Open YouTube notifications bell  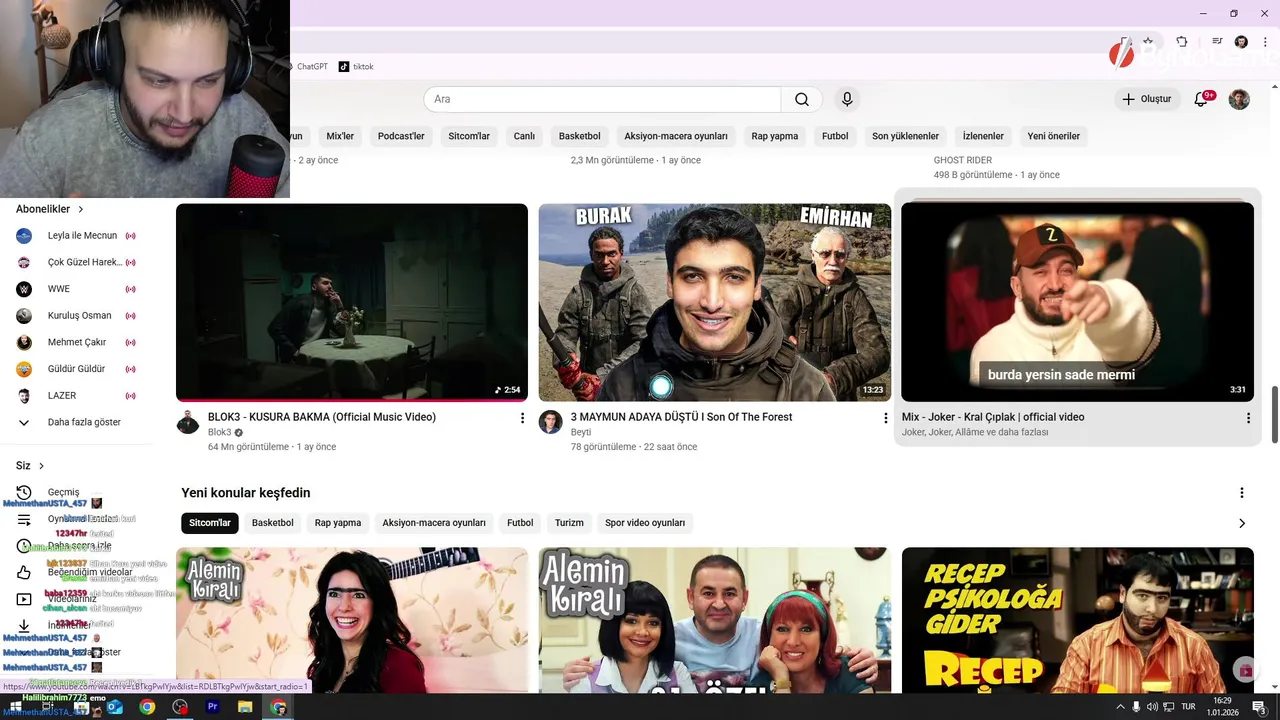1202,99
